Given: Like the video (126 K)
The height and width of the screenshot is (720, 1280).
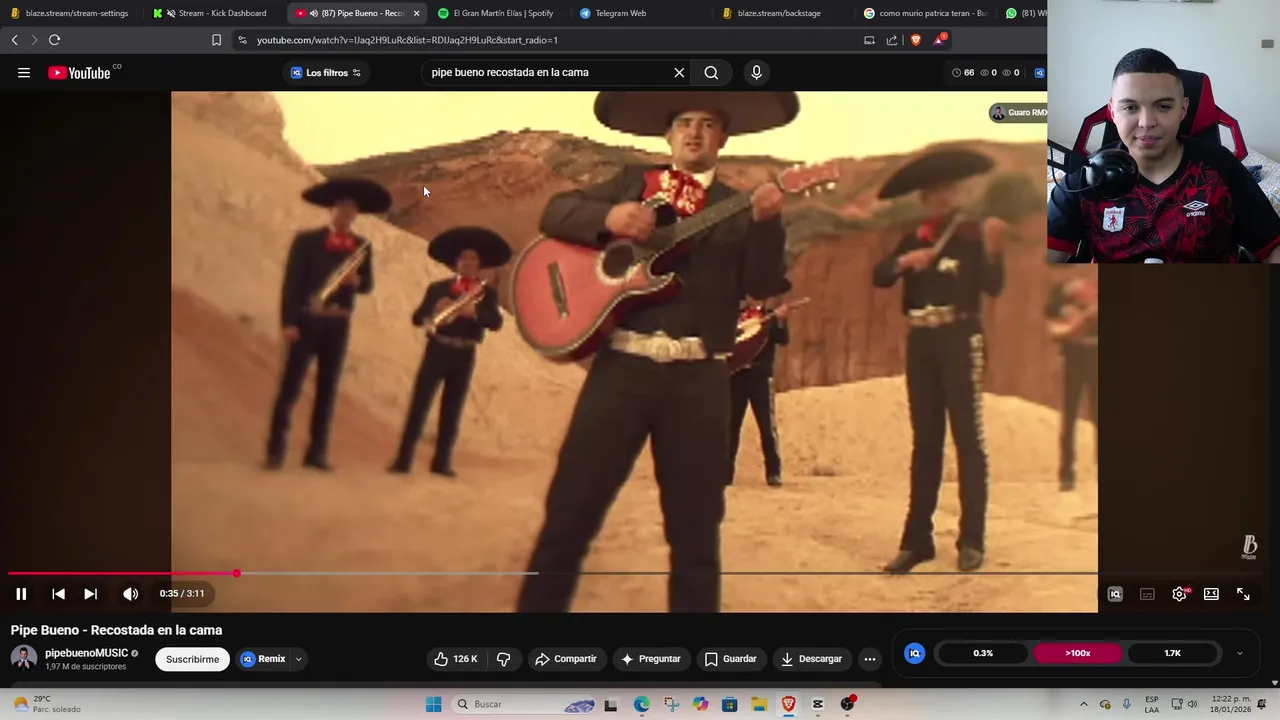Looking at the screenshot, I should pos(455,659).
